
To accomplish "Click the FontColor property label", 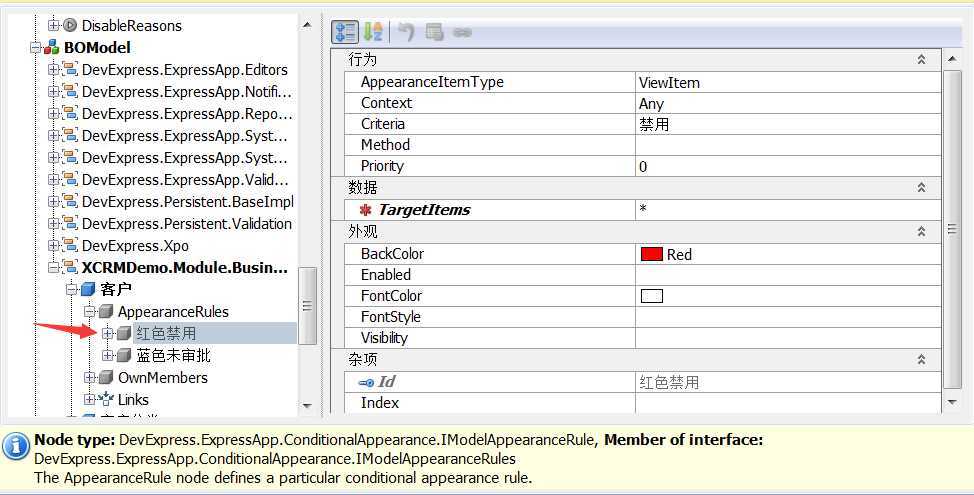I will coord(391,296).
